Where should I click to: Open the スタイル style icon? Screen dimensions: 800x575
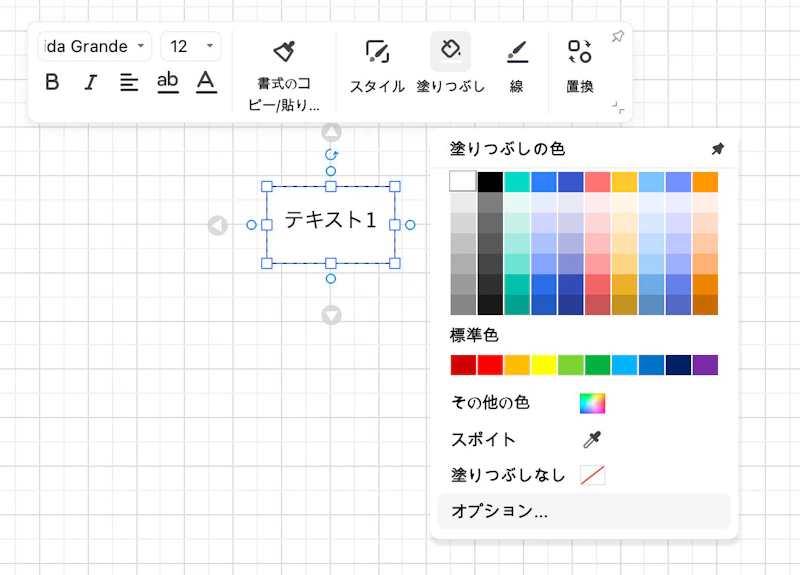(x=377, y=52)
